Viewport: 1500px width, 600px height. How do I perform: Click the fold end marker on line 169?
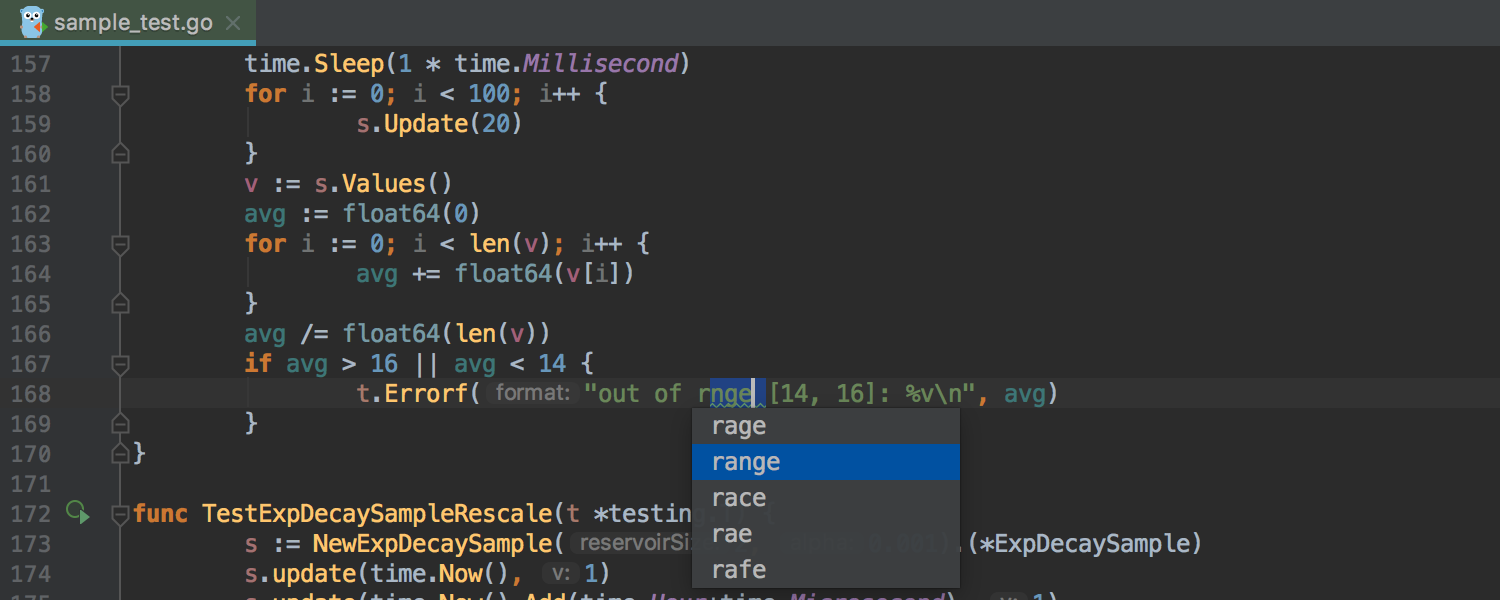pos(120,424)
